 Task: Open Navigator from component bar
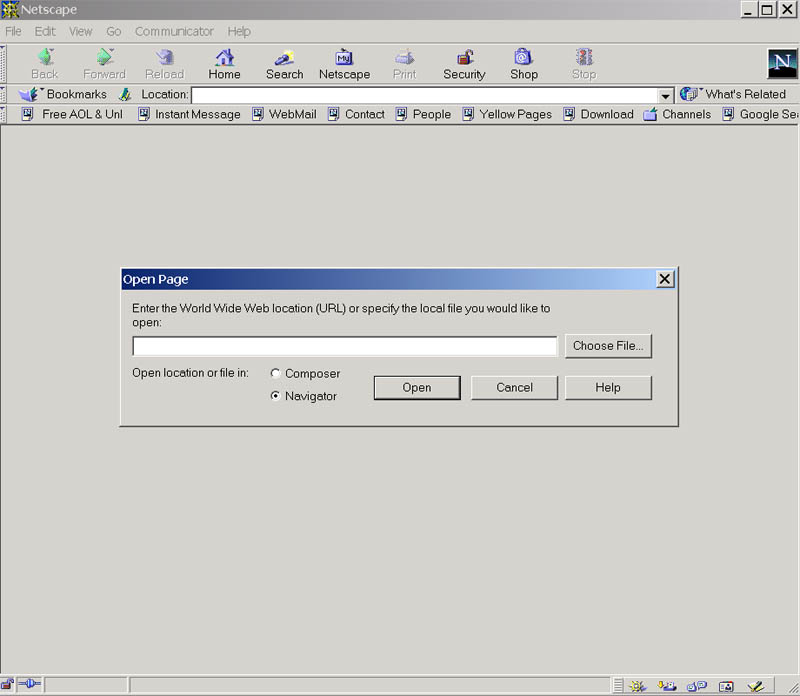click(637, 686)
